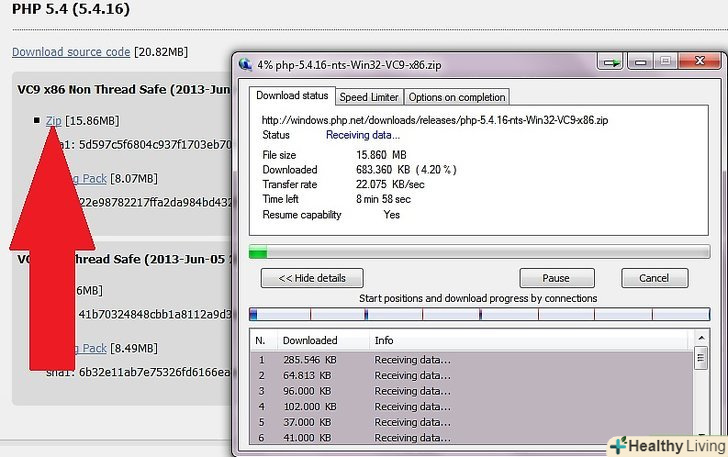The image size is (728, 457).
Task: Click the << Hide details button
Action: [x=312, y=278]
